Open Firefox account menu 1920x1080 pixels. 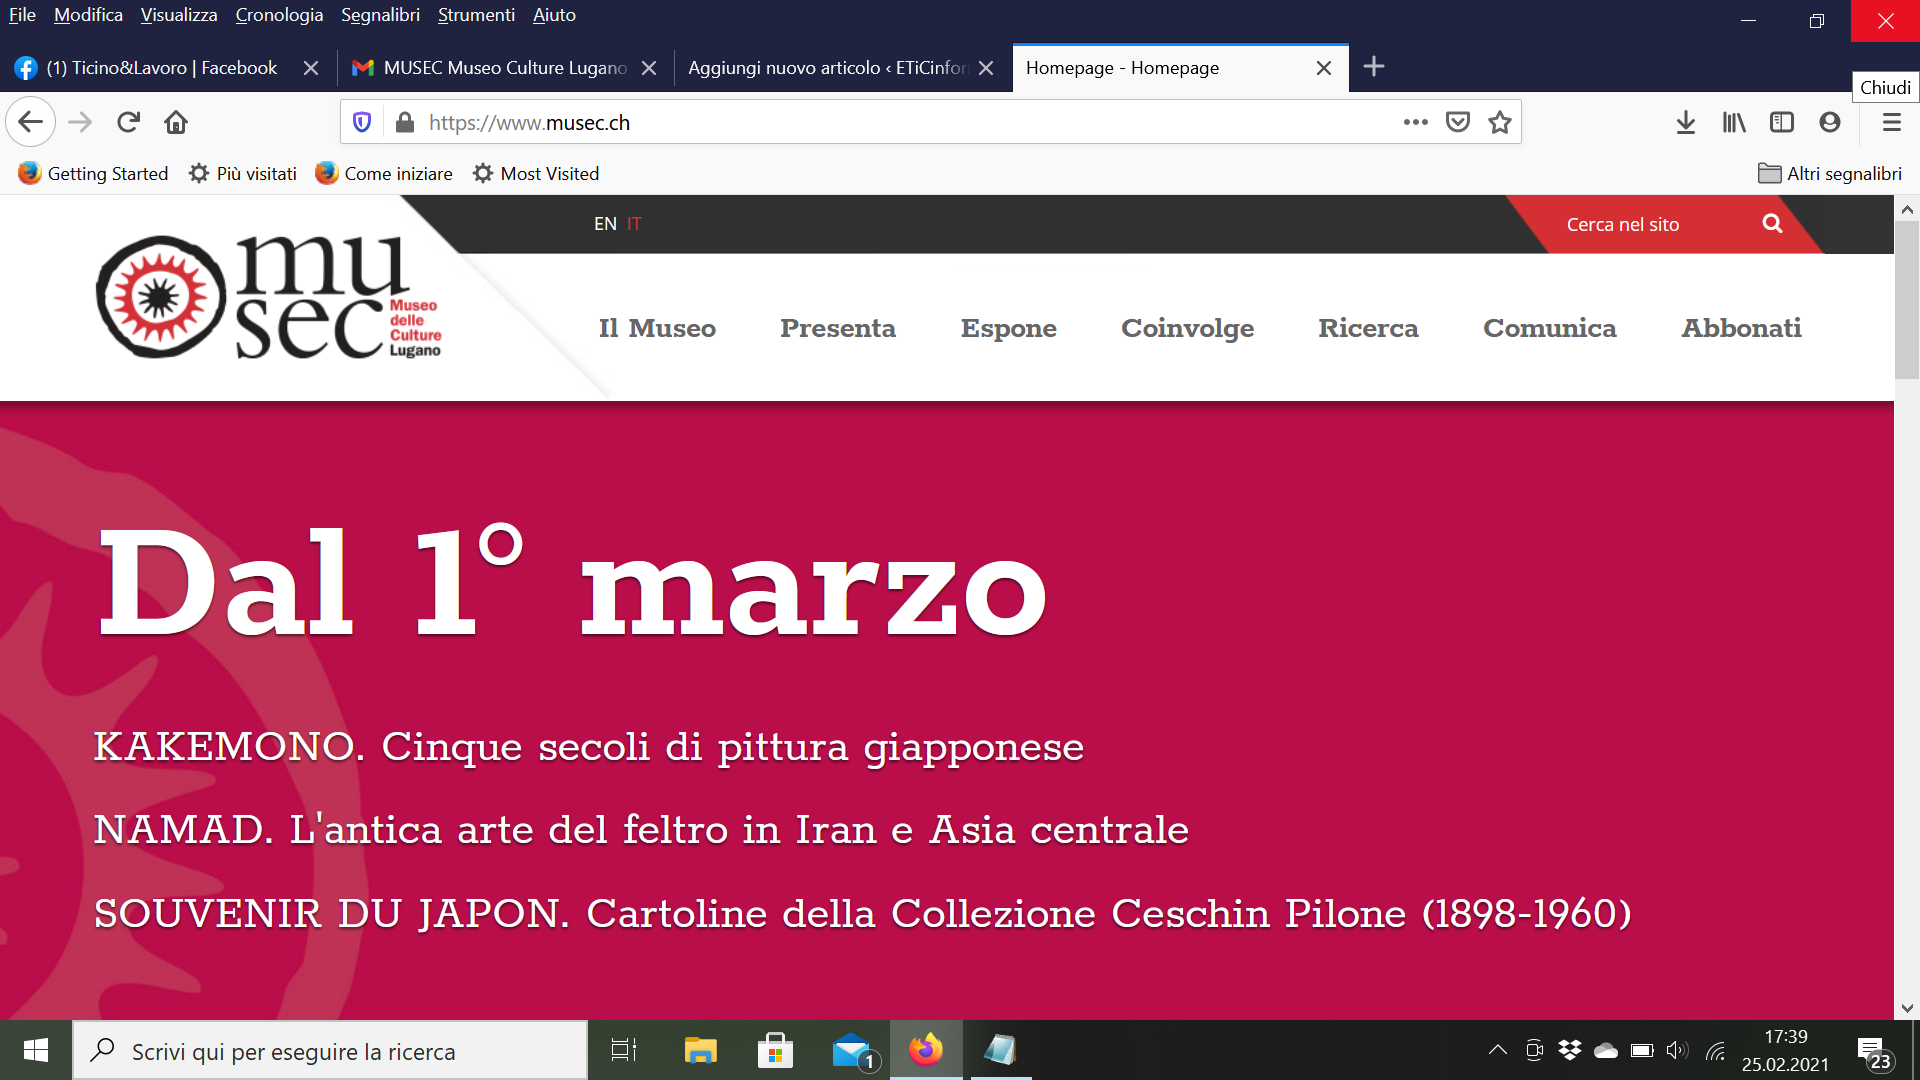[1830, 122]
